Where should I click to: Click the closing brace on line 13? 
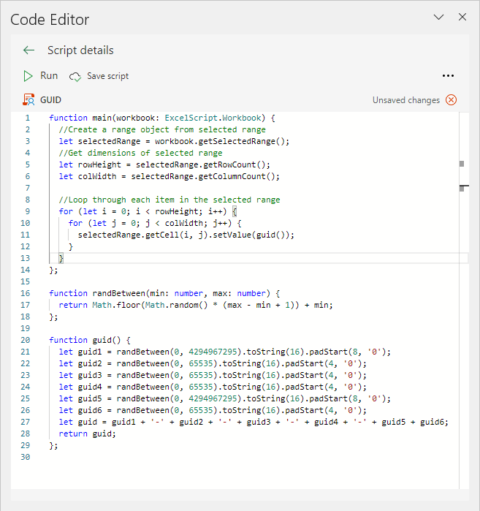coord(61,258)
